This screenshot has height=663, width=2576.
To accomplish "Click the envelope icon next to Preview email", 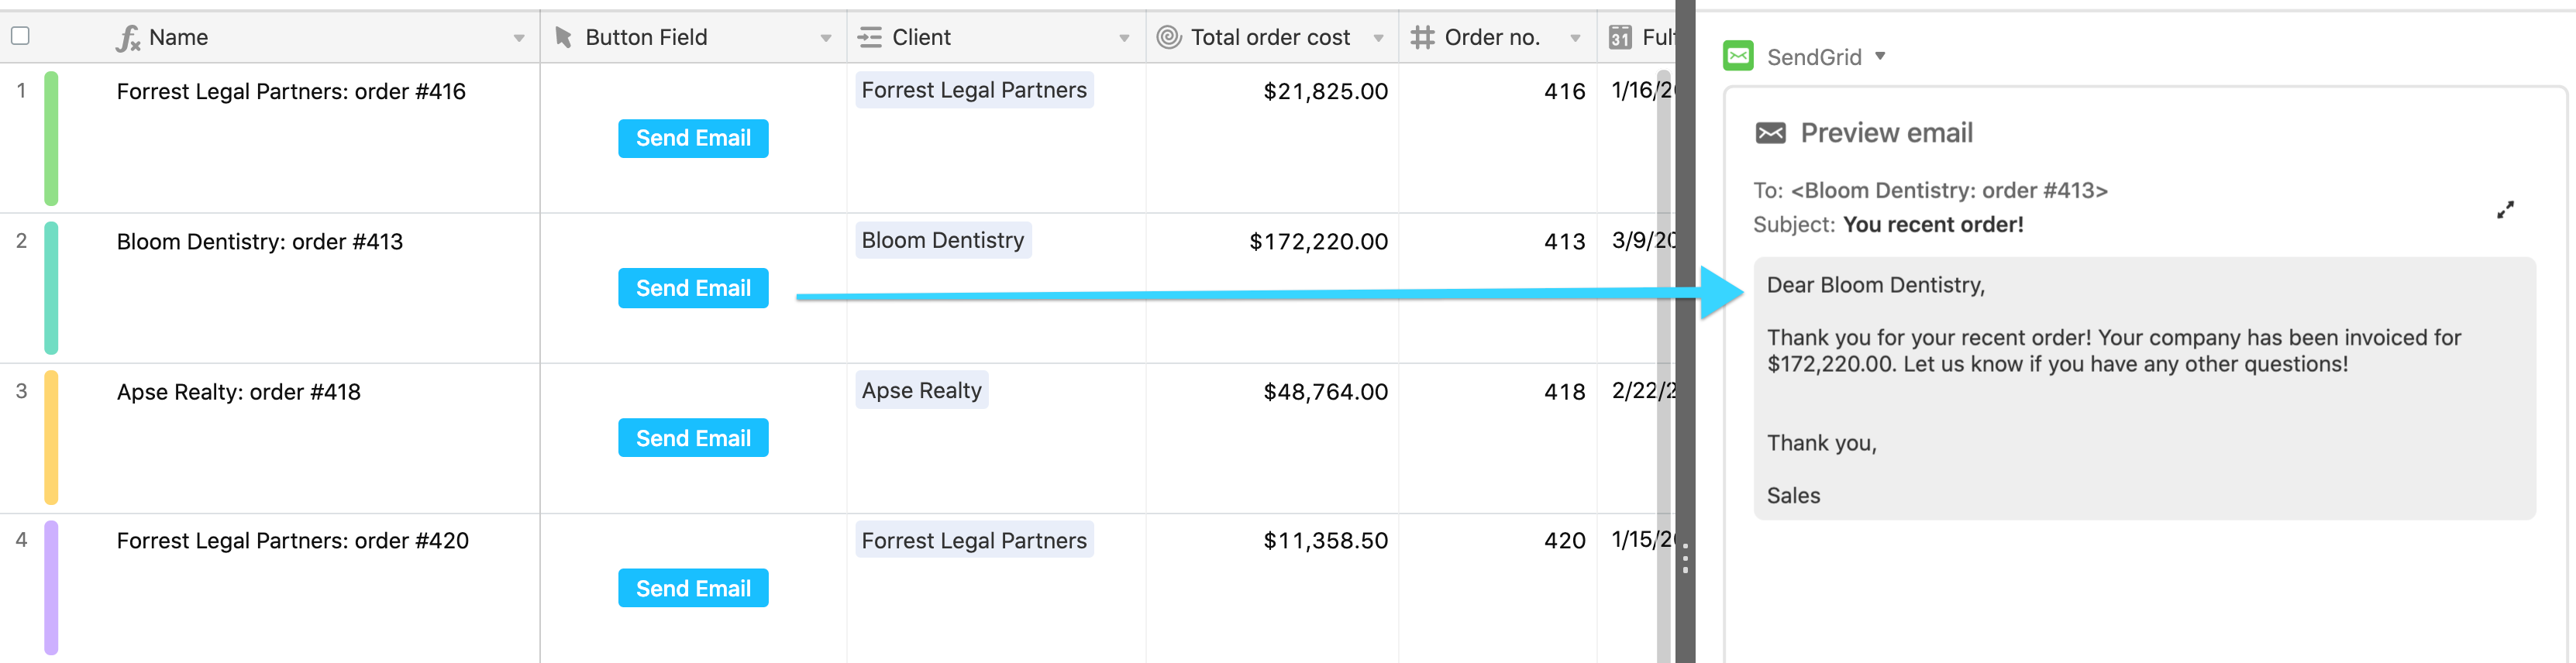I will pos(1770,133).
